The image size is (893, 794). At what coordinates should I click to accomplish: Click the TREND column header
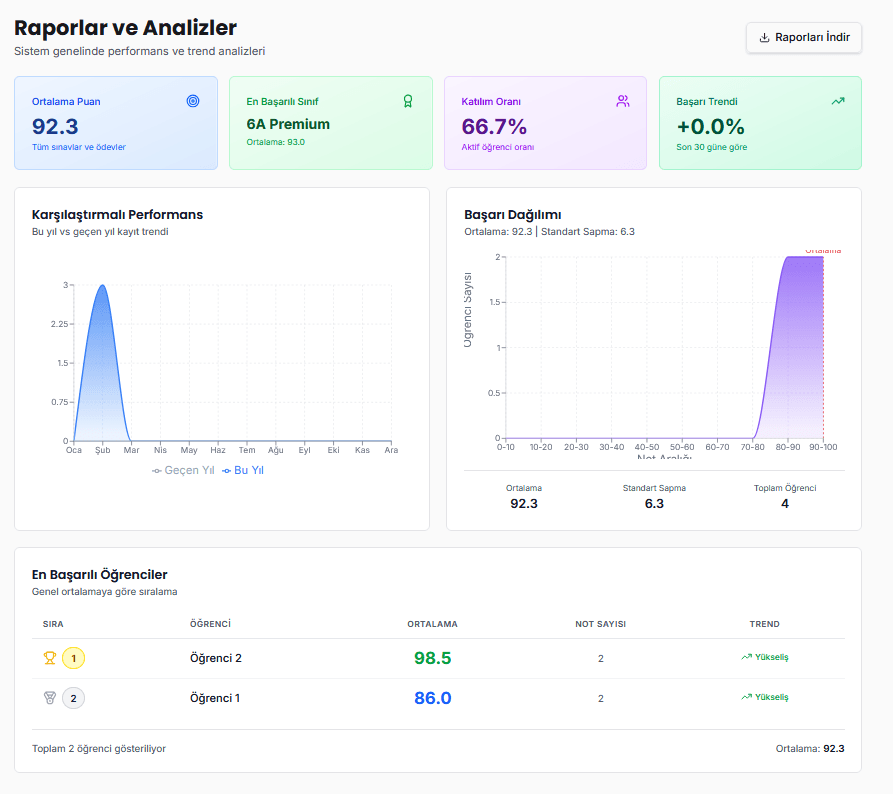tap(764, 624)
